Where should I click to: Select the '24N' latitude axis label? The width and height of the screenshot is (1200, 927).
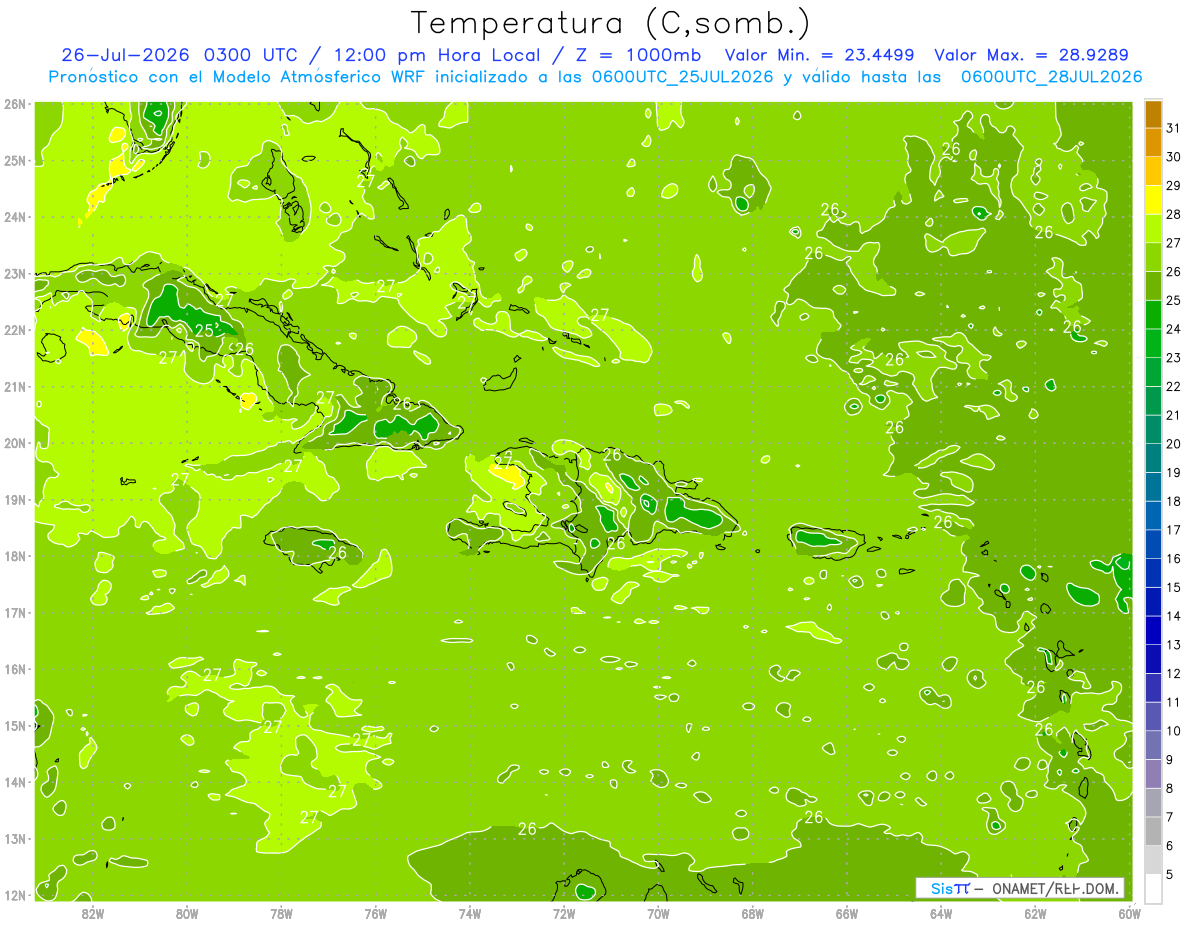pyautogui.click(x=13, y=217)
